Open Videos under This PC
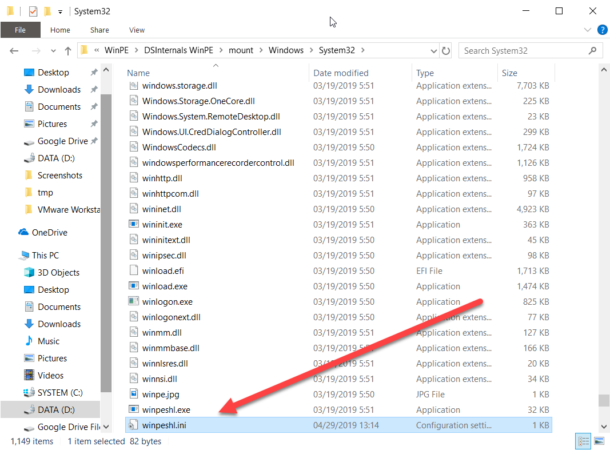 (x=50, y=375)
